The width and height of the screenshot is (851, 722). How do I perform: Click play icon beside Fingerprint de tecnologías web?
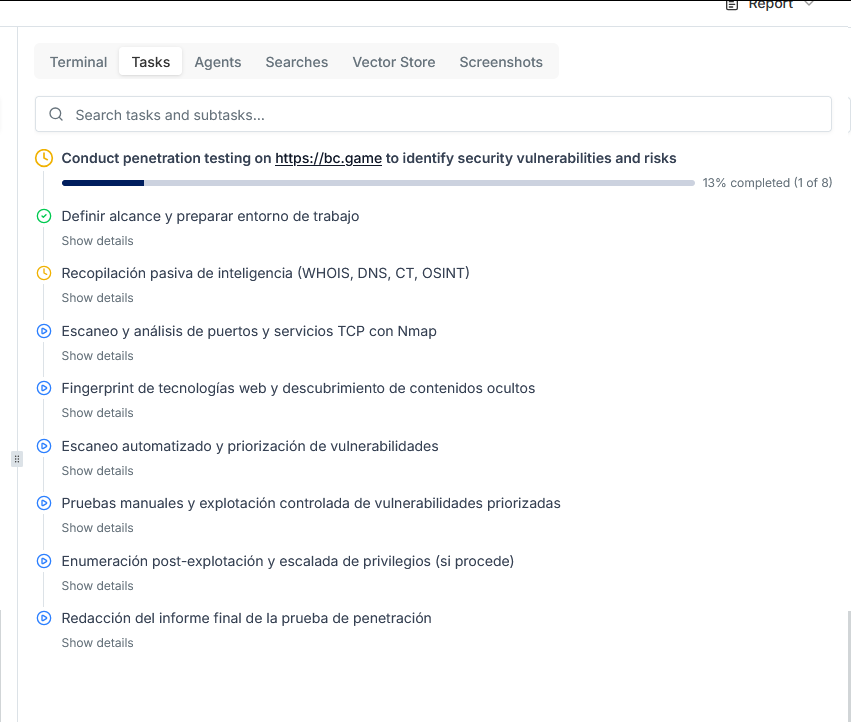click(44, 388)
